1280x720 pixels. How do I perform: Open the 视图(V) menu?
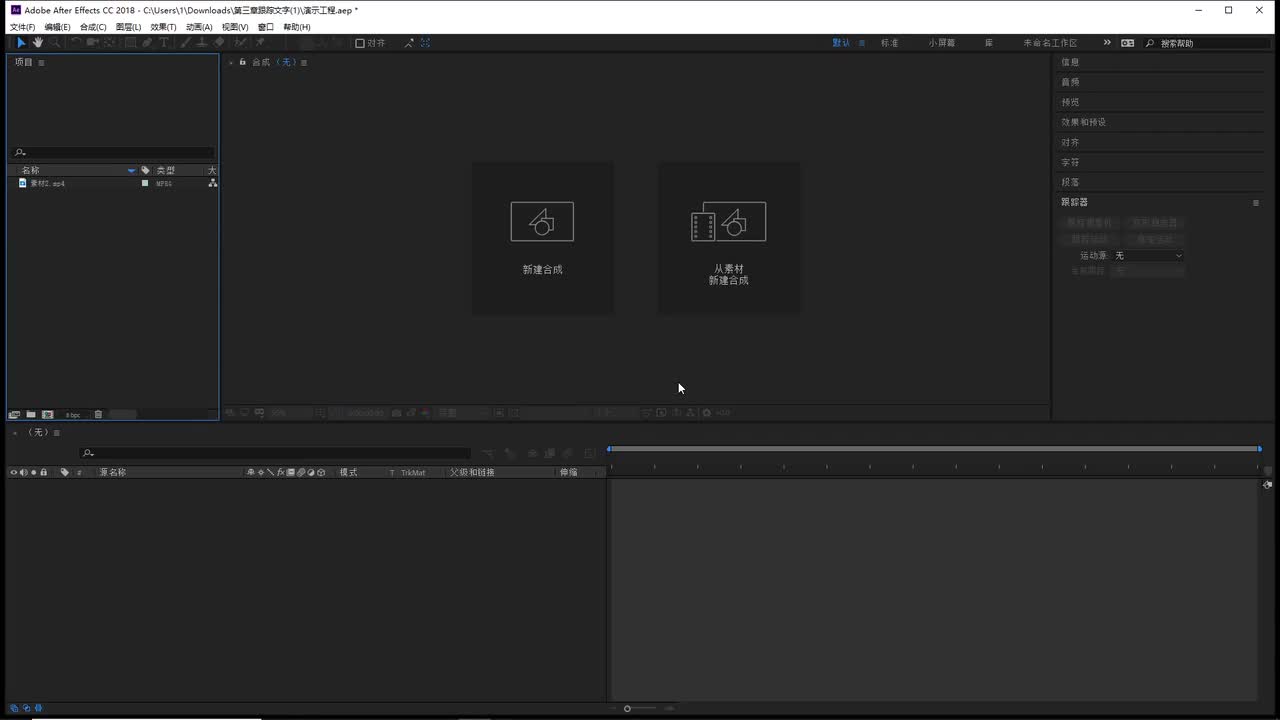click(x=235, y=27)
